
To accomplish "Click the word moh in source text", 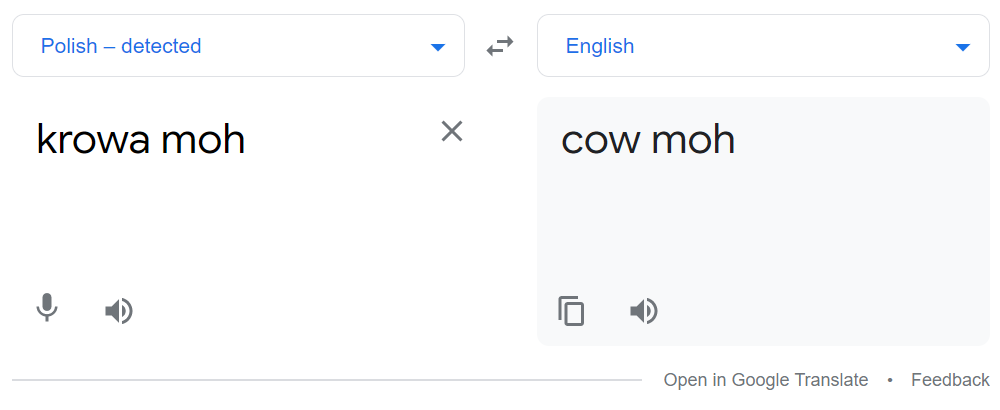I will pyautogui.click(x=203, y=139).
